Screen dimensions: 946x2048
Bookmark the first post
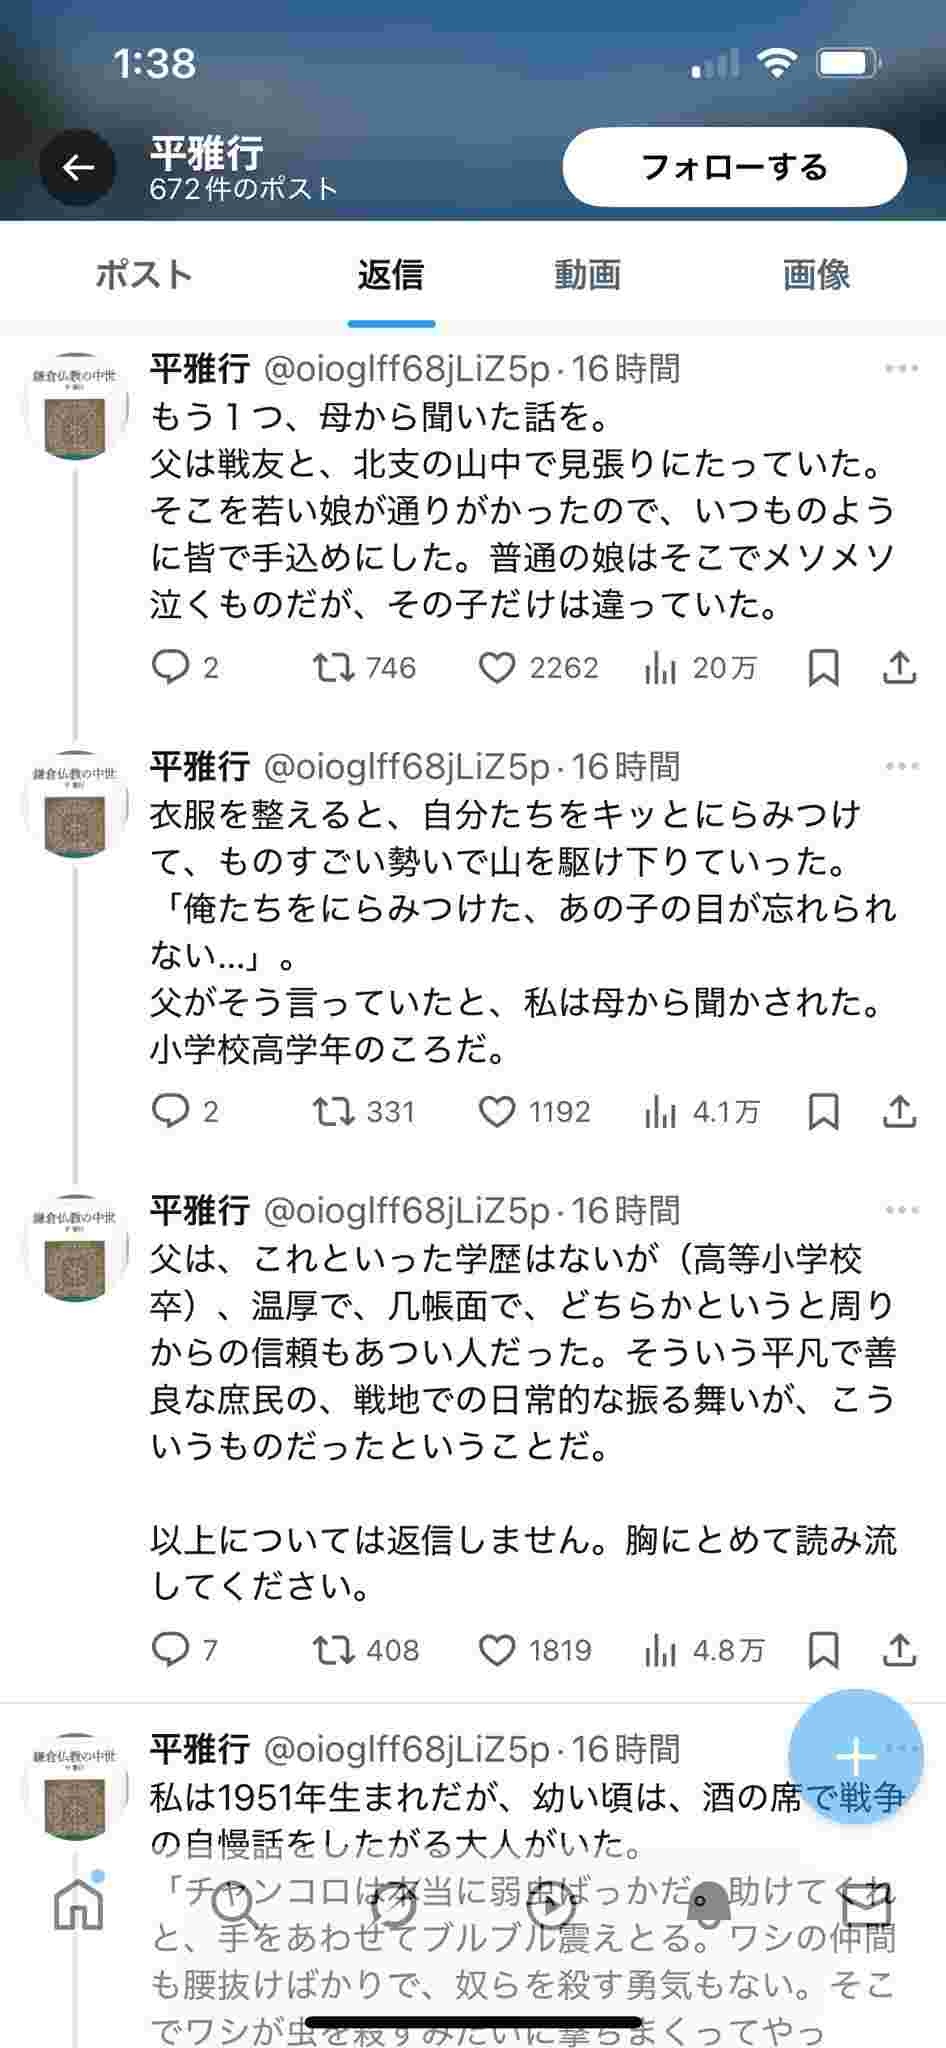click(823, 667)
